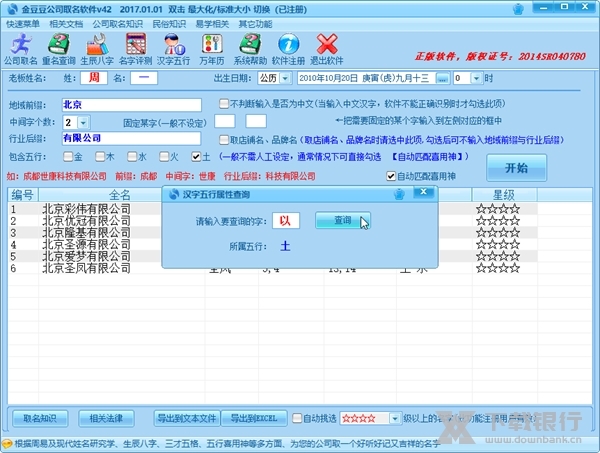The height and width of the screenshot is (453, 600).
Task: Click the 编号 column header
Action: pyautogui.click(x=23, y=195)
